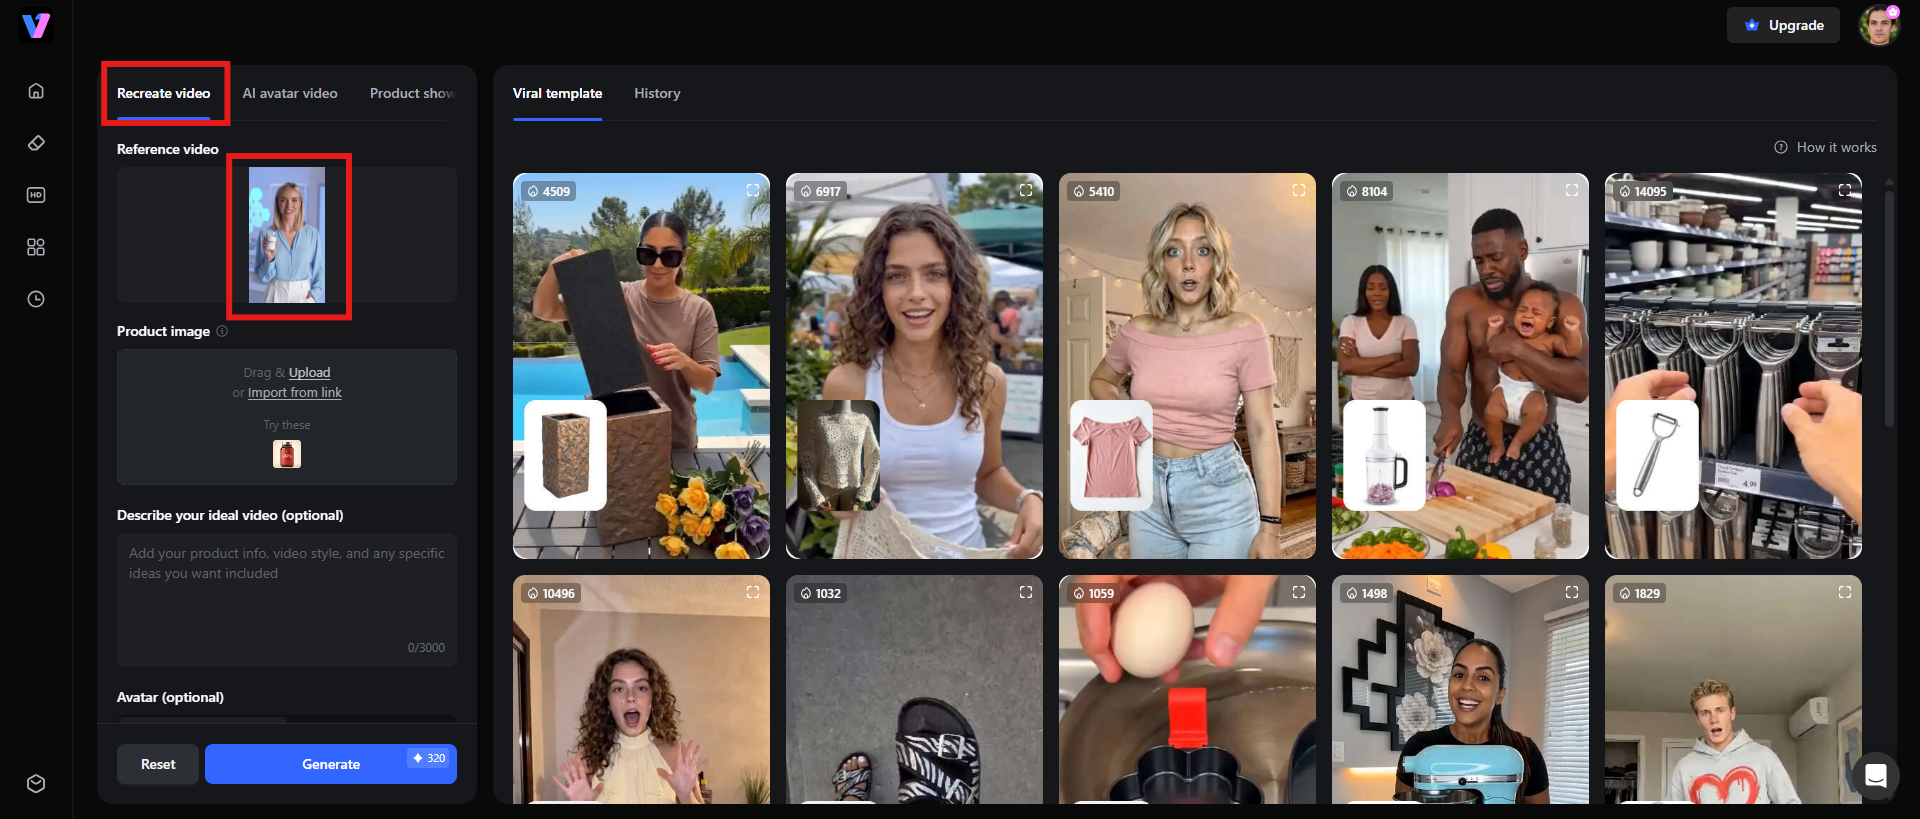Open the Product show tab
Viewport: 1920px width, 819px height.
click(x=412, y=93)
